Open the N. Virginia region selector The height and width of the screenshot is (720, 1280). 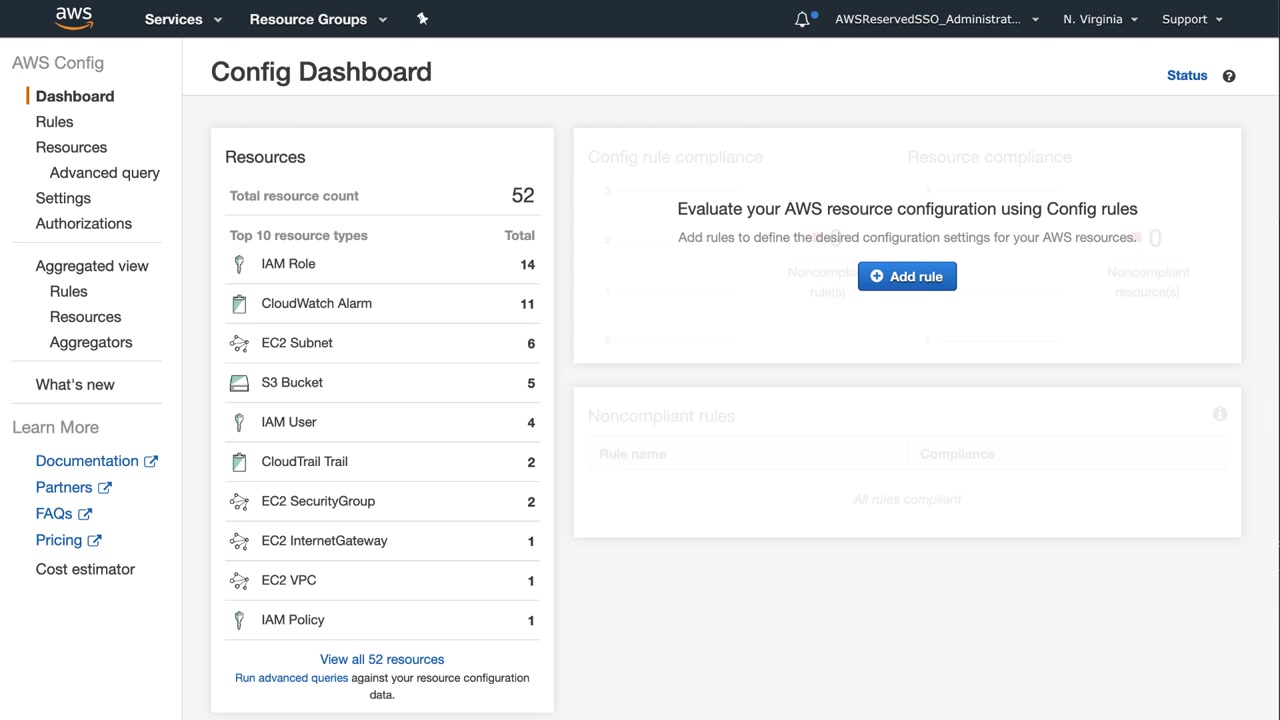[1100, 19]
